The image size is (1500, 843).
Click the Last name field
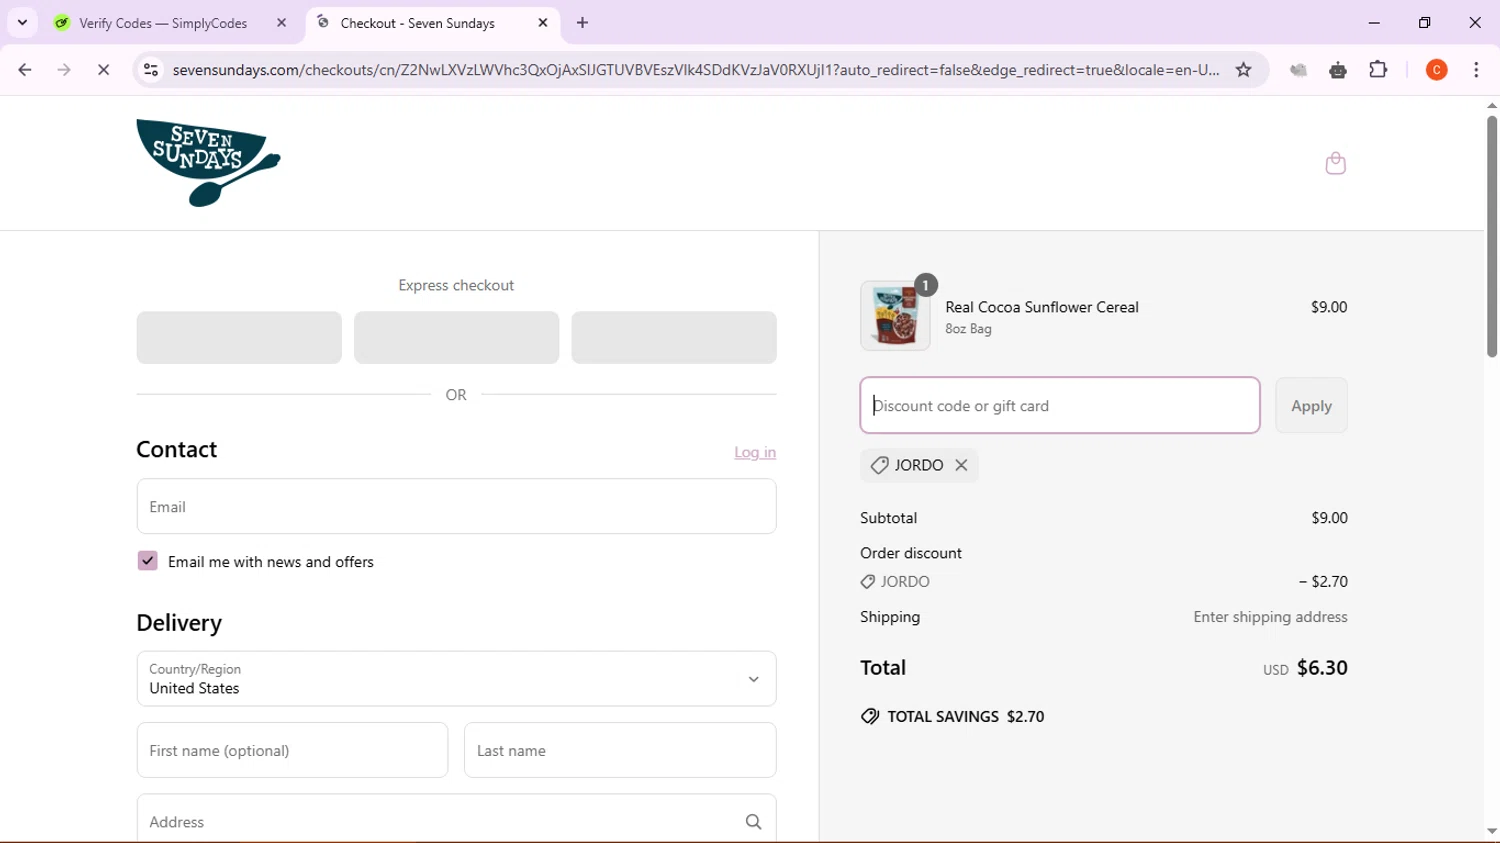point(620,750)
